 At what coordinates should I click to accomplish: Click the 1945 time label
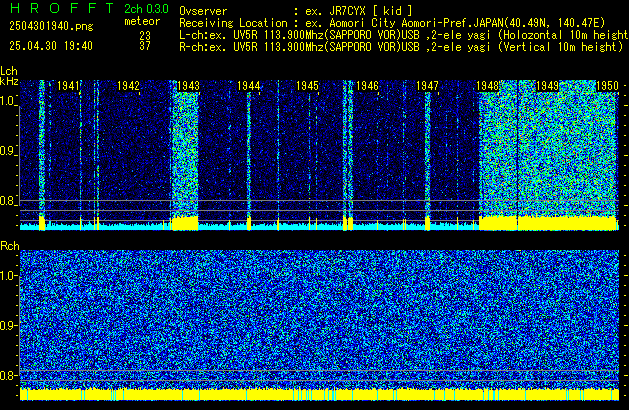[x=307, y=86]
